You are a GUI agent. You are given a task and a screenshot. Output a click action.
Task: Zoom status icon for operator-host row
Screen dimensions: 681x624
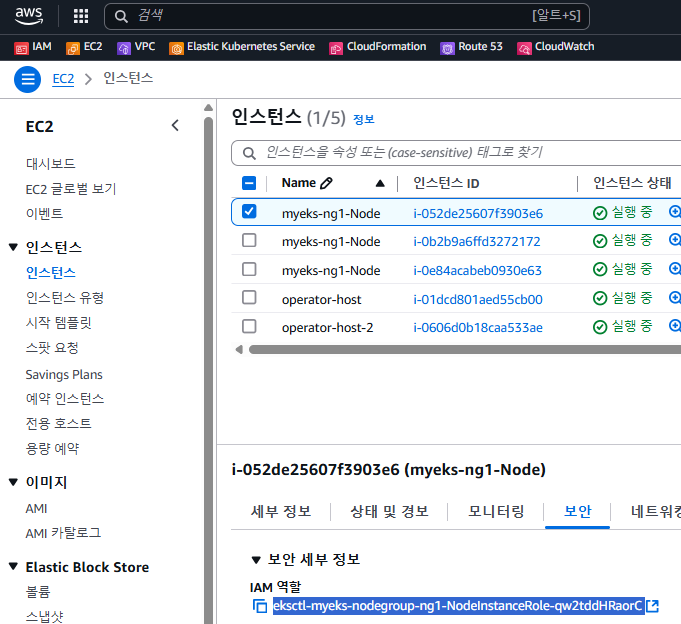pyautogui.click(x=674, y=298)
